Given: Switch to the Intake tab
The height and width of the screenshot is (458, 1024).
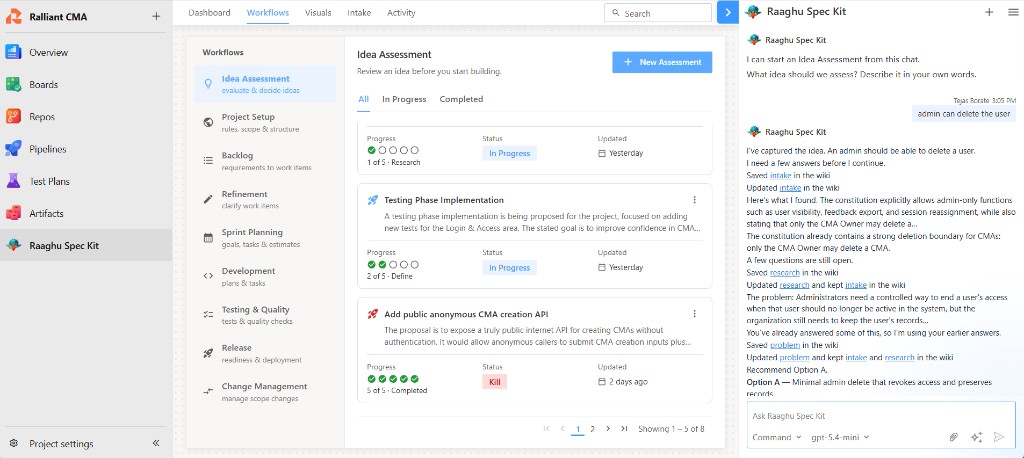Looking at the screenshot, I should point(359,12).
